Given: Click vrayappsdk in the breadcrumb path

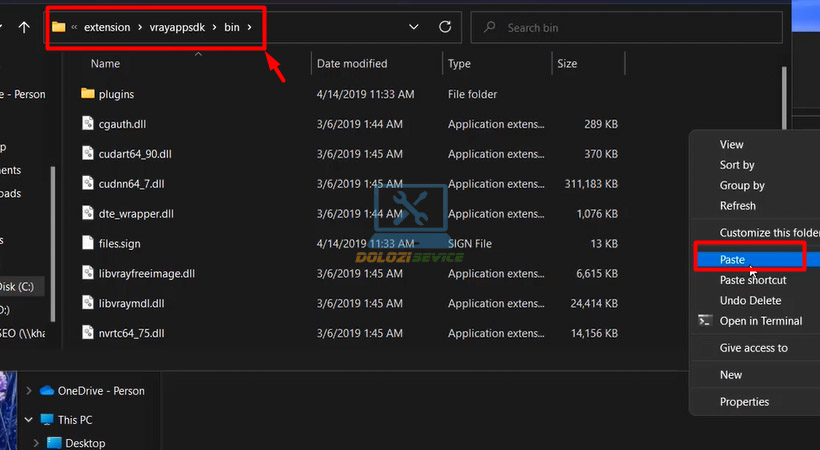Looking at the screenshot, I should pos(176,27).
